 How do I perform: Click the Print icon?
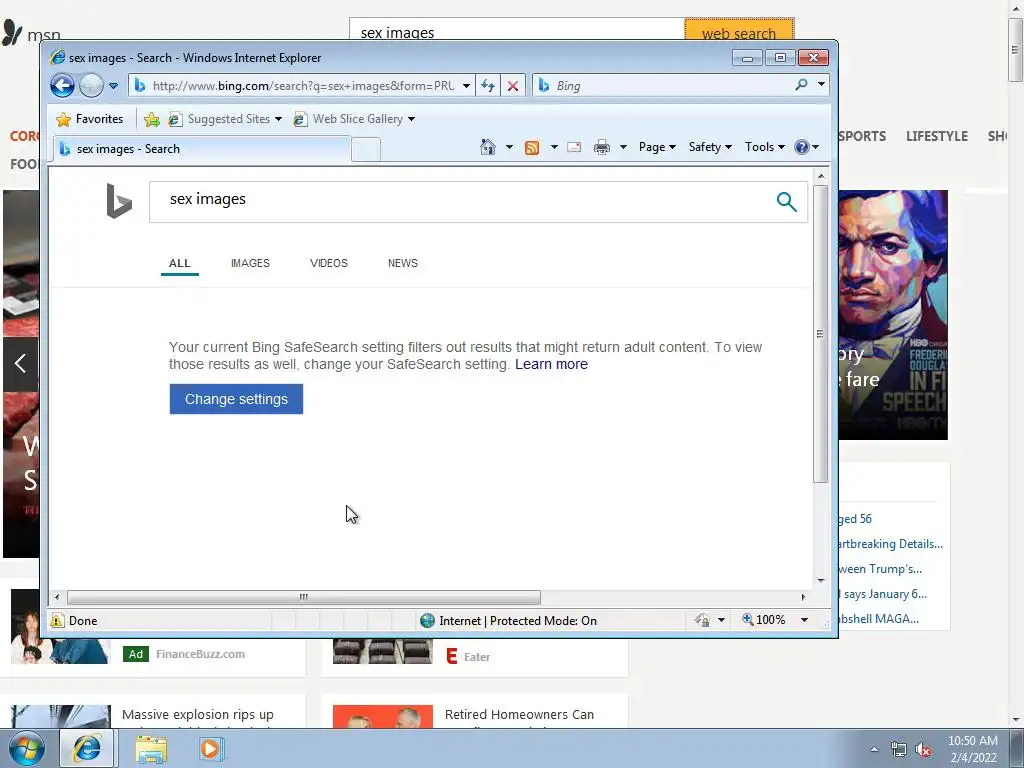pos(601,147)
